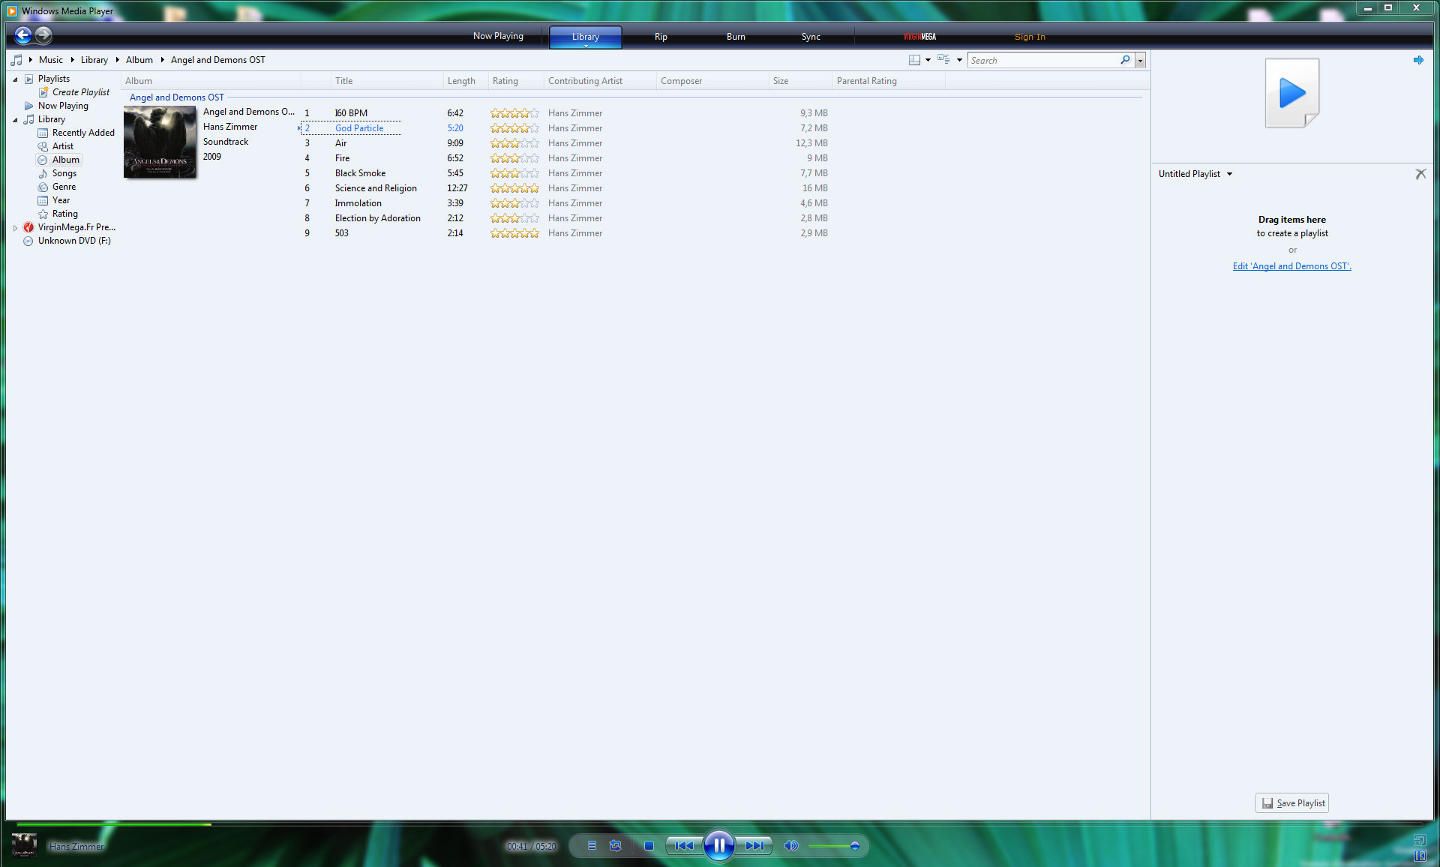Skip to the next track
Screen dimensions: 1440x867
[x=755, y=846]
